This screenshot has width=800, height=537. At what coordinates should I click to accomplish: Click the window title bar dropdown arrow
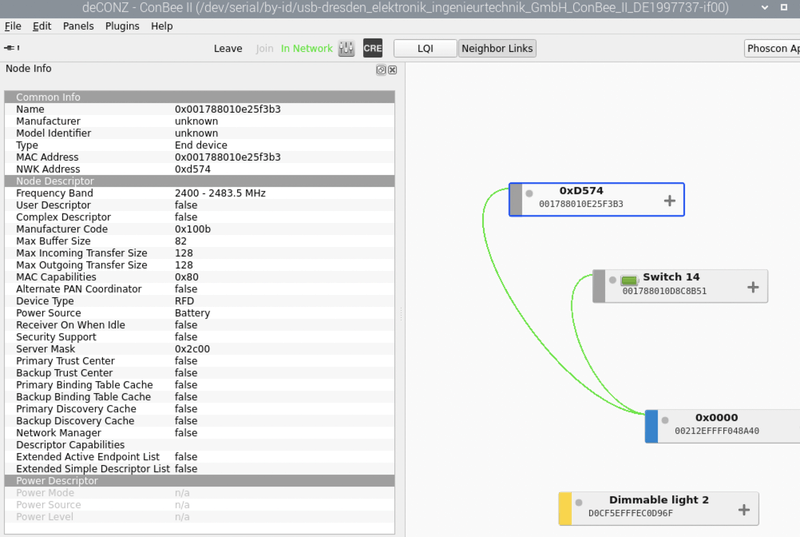point(764,8)
